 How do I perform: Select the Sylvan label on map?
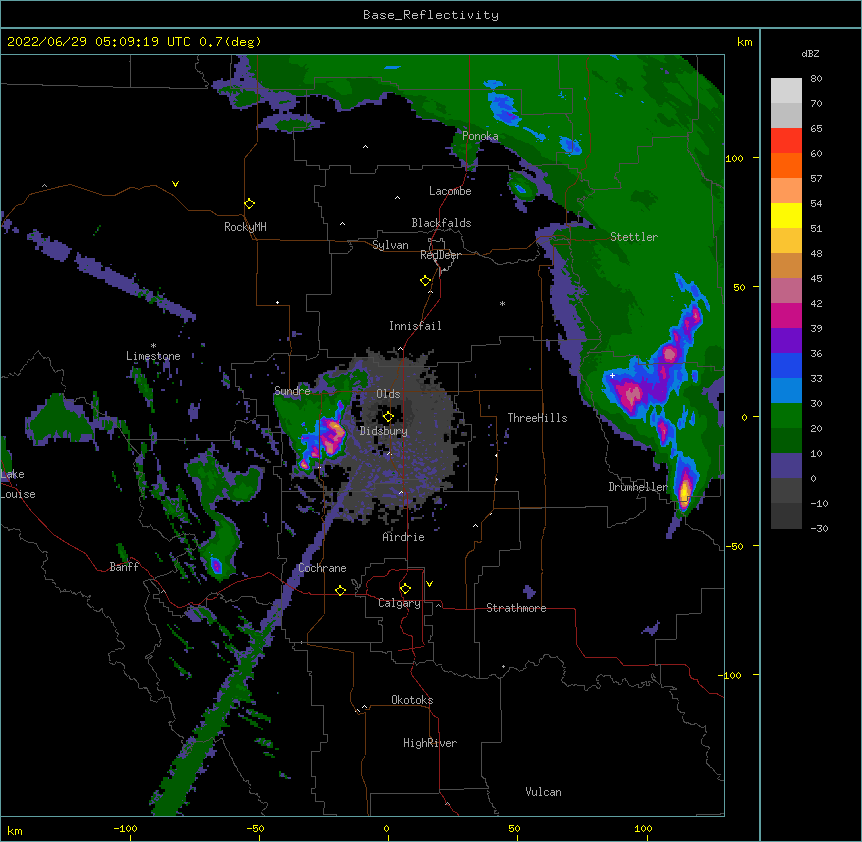click(390, 245)
